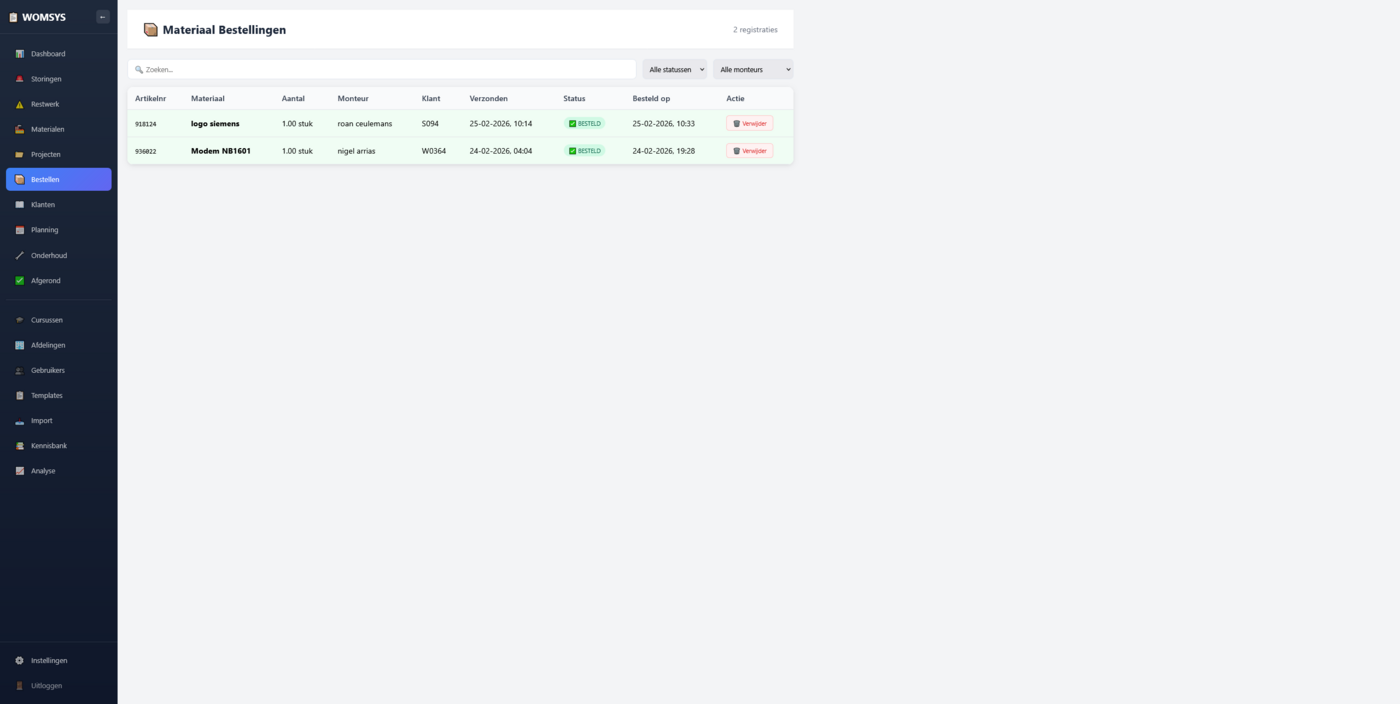Open the Alle statussen dropdown
Screen dimensions: 1400x704
[675, 70]
